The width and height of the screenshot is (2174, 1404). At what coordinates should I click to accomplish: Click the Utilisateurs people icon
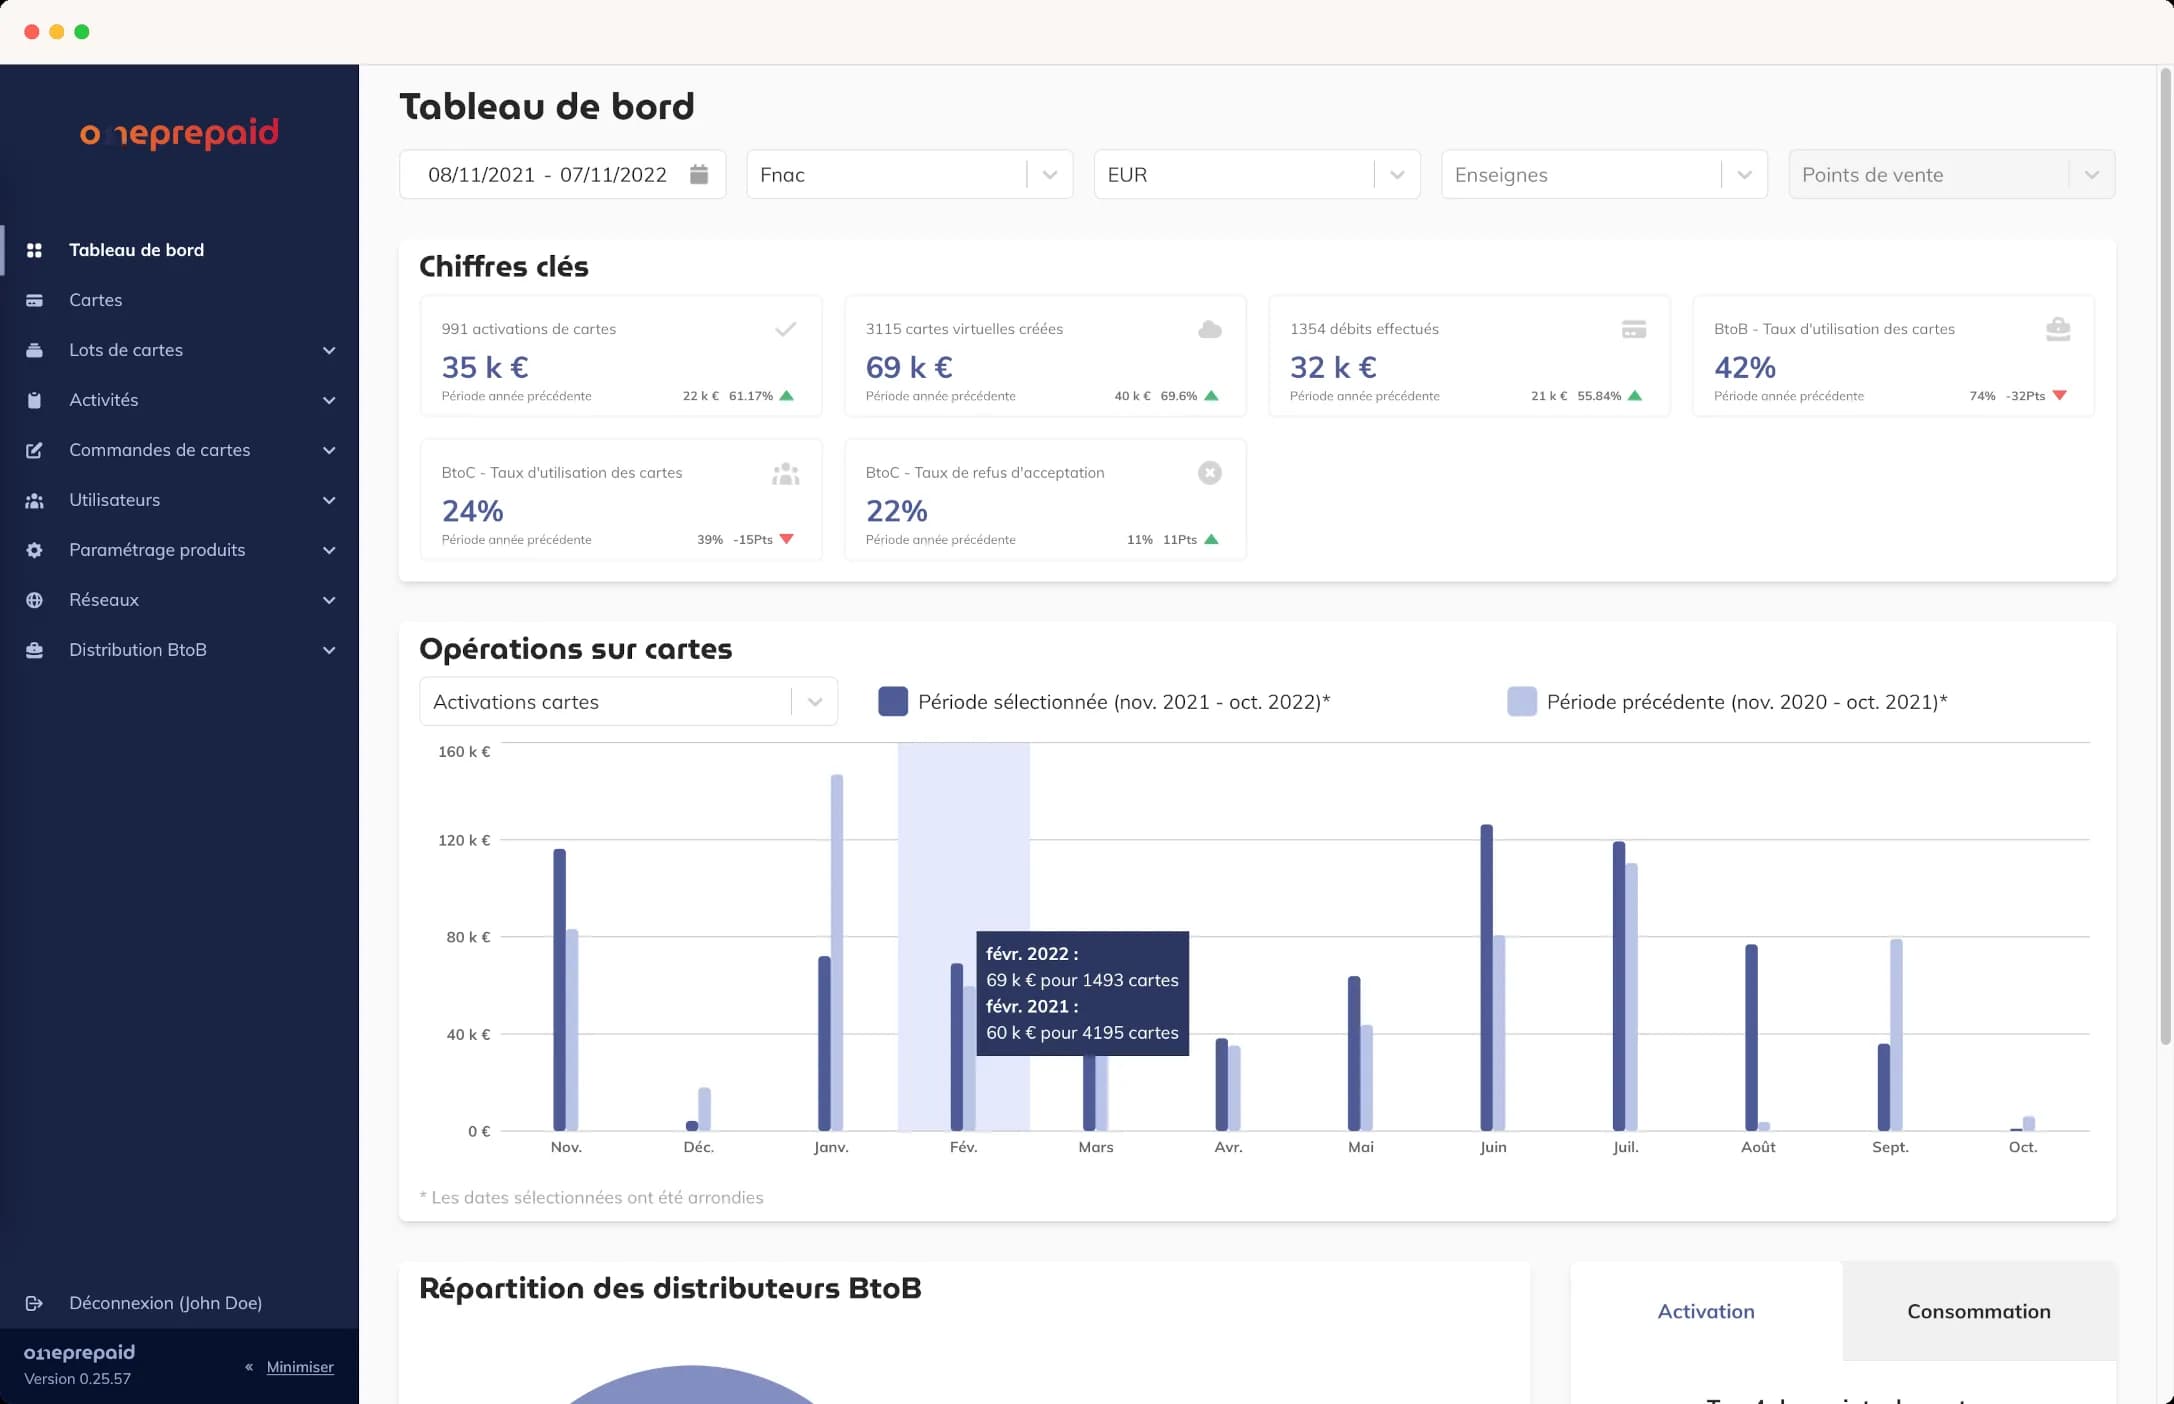click(34, 500)
